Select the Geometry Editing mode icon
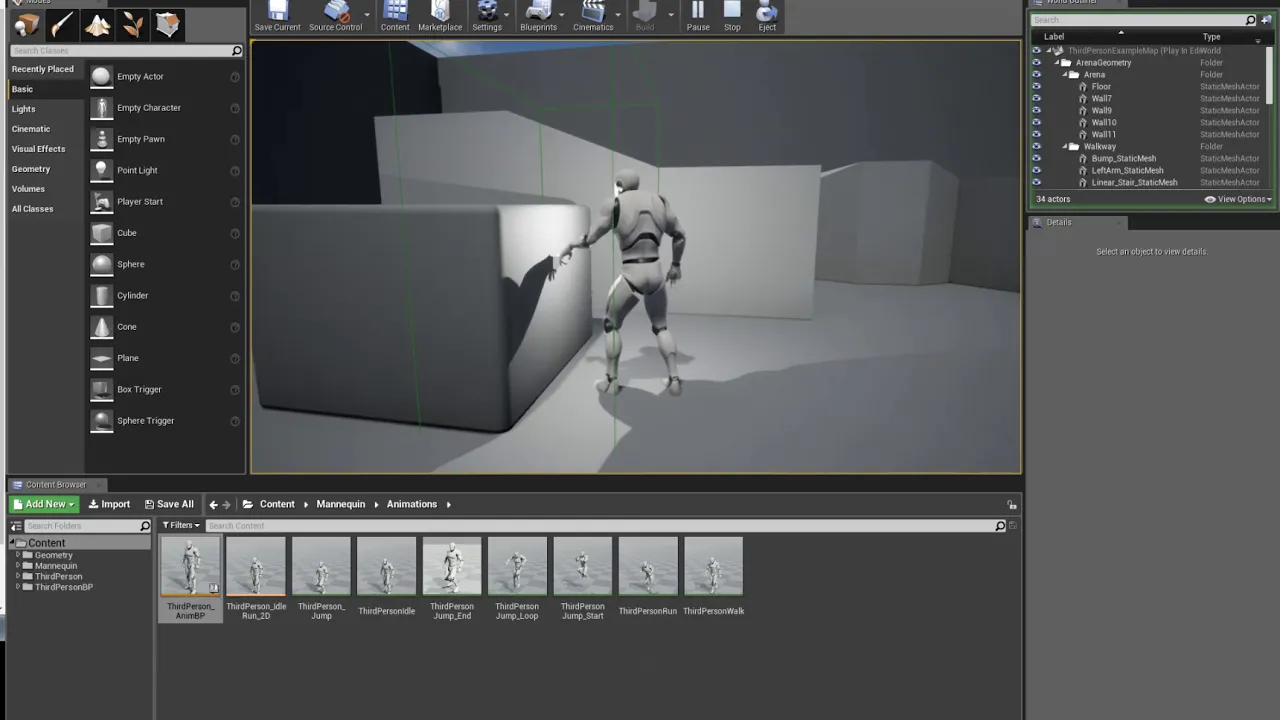 pos(167,25)
